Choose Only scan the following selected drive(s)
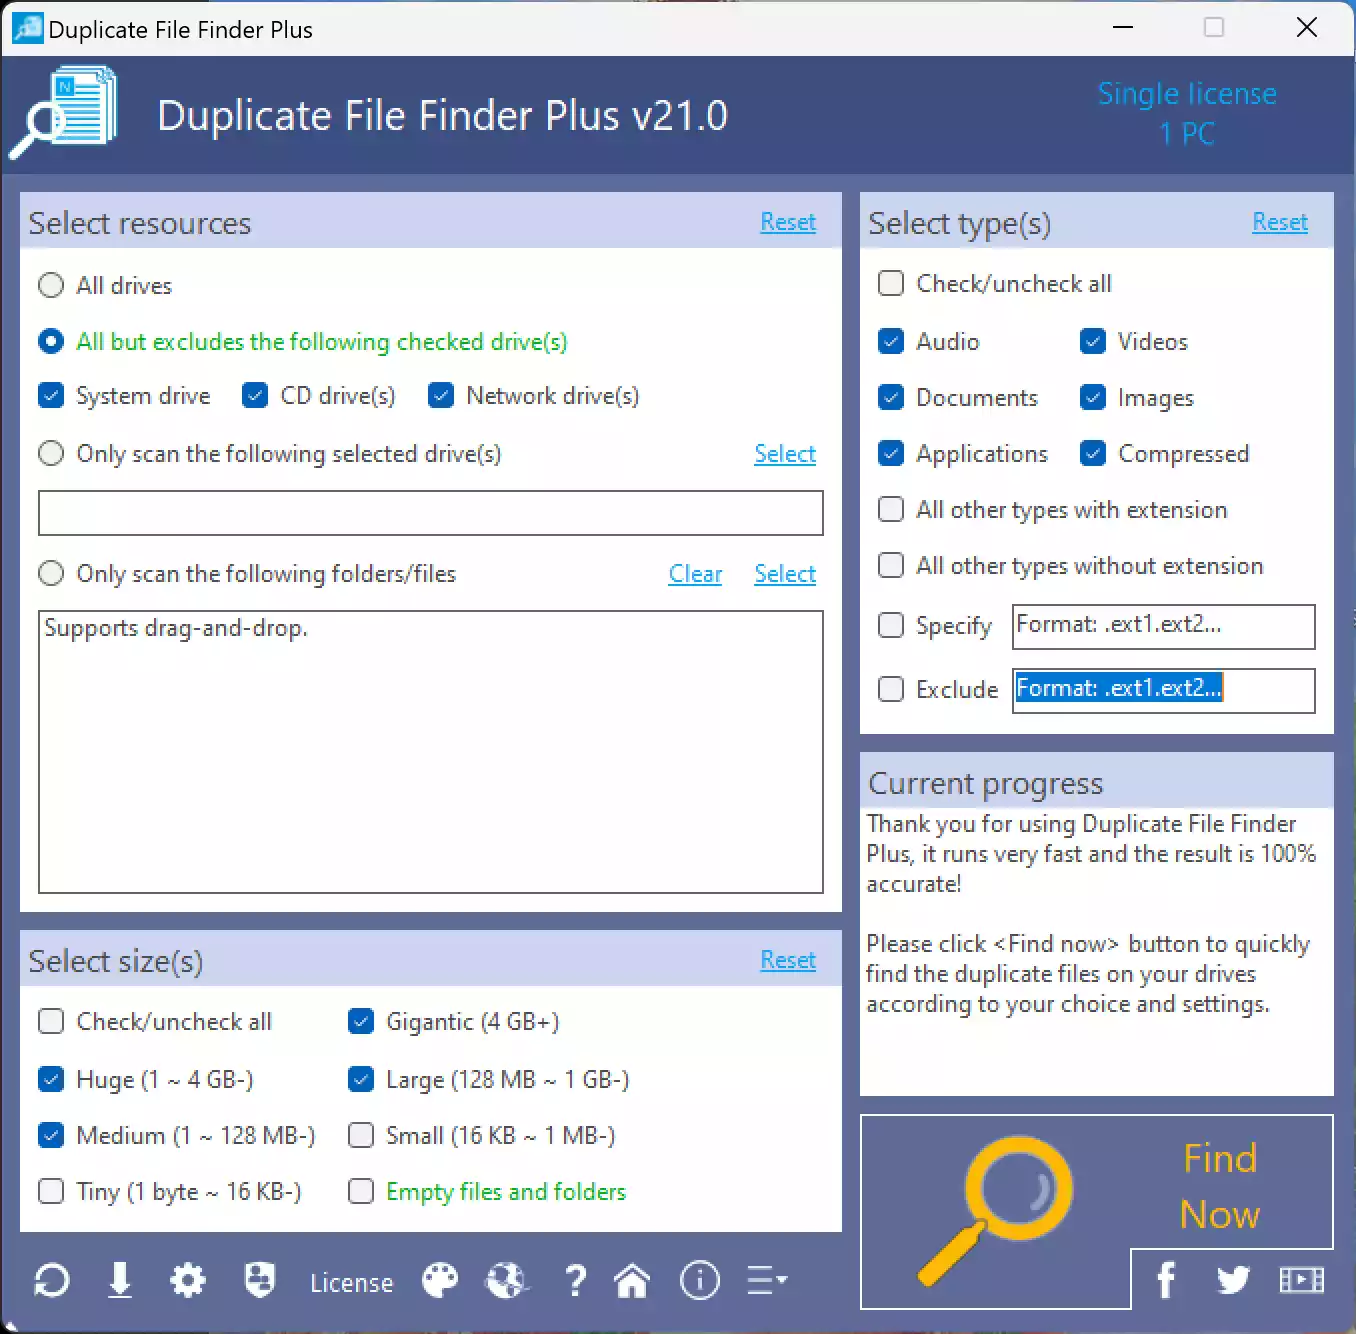 [51, 454]
